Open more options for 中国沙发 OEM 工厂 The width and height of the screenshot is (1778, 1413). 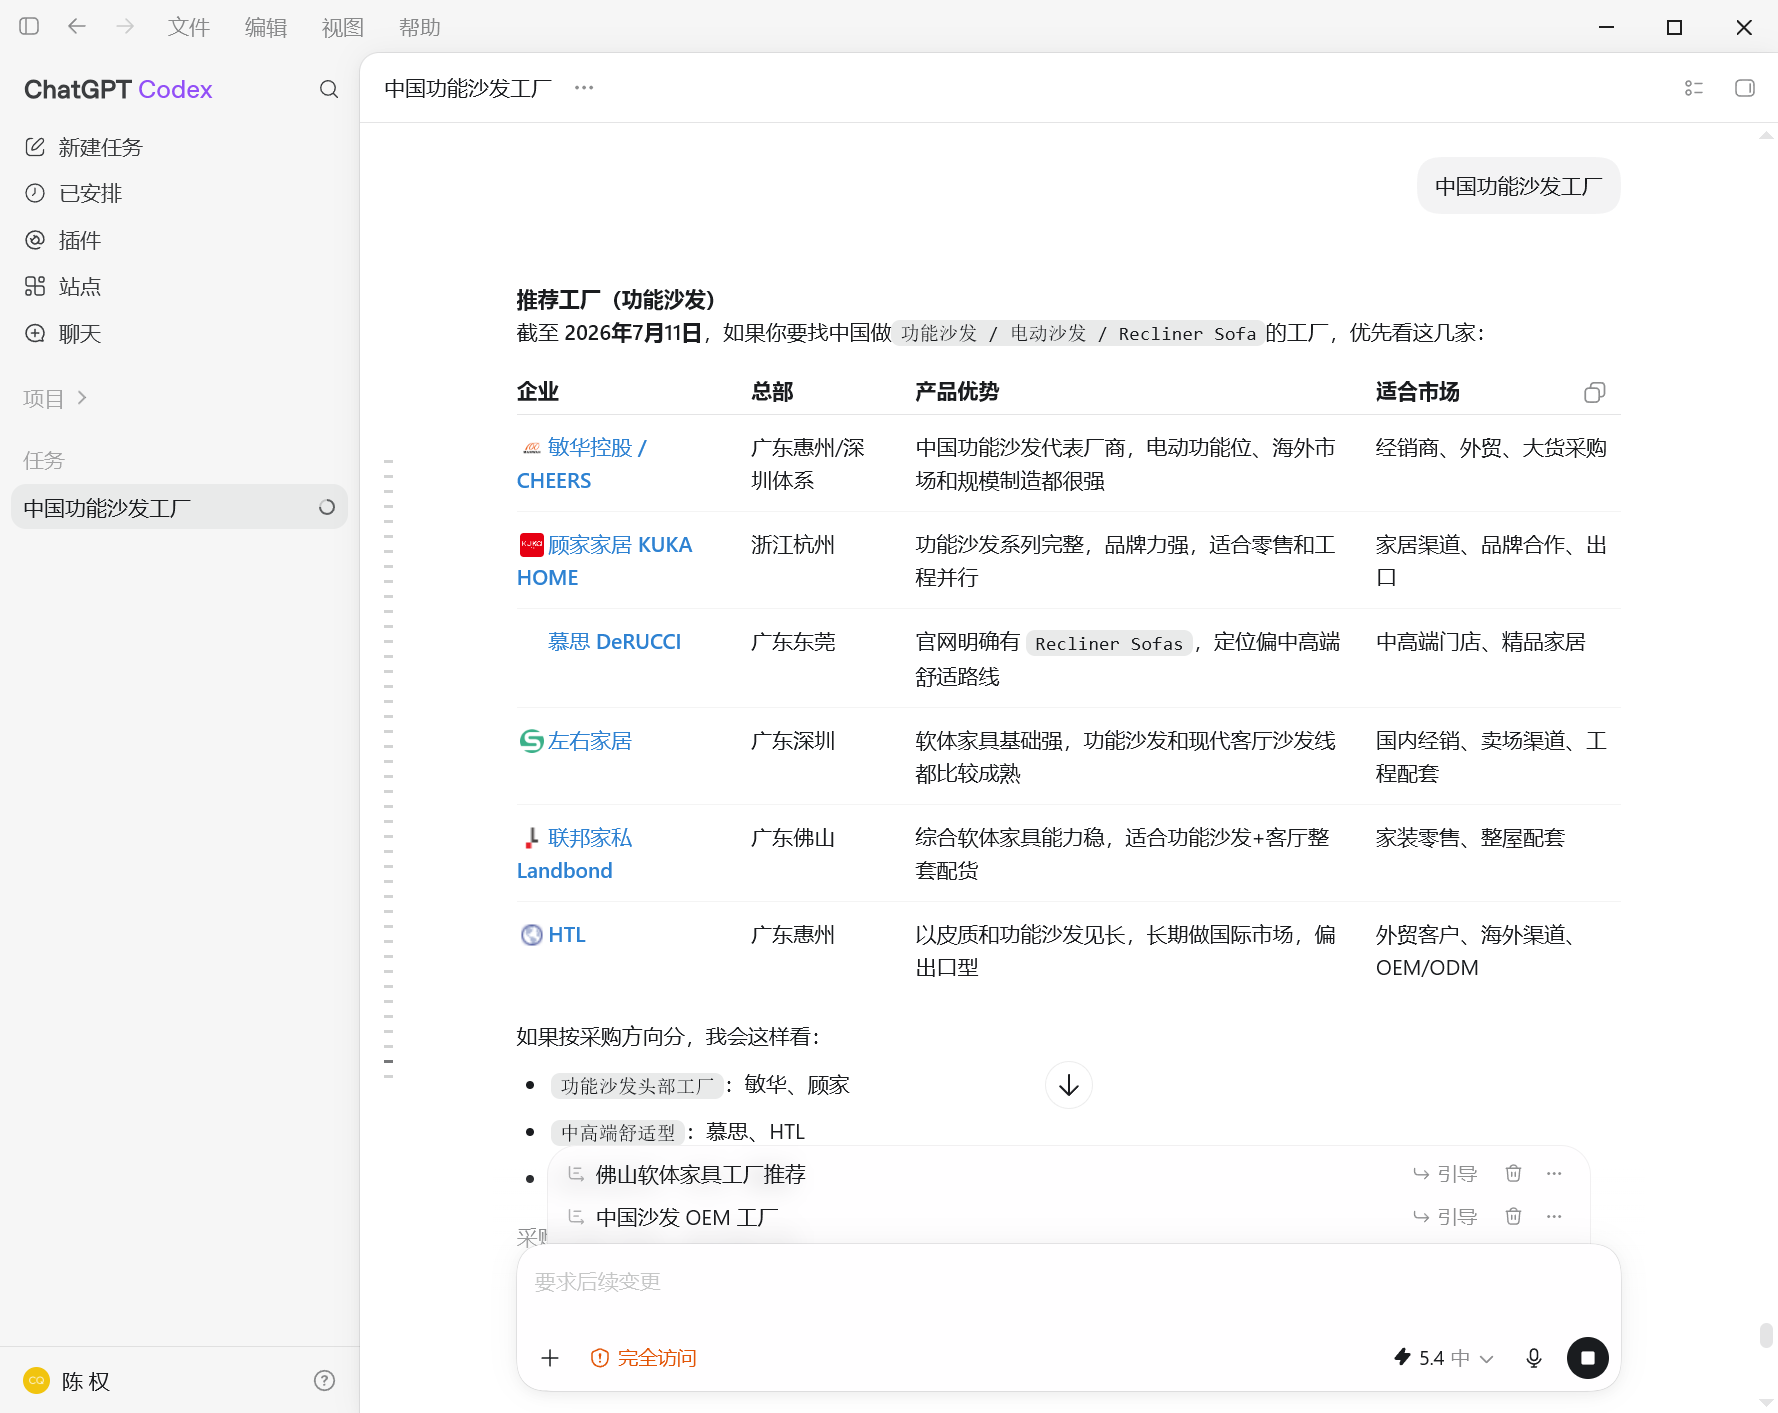coord(1554,1216)
